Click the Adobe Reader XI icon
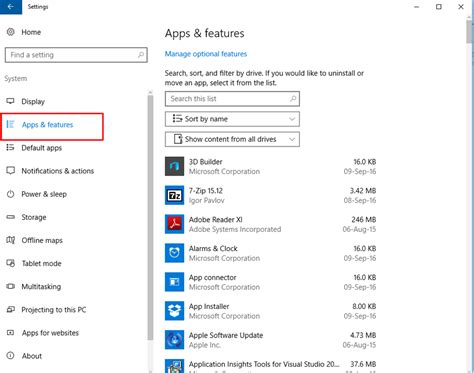Image resolution: width=474 pixels, height=373 pixels. 174,224
